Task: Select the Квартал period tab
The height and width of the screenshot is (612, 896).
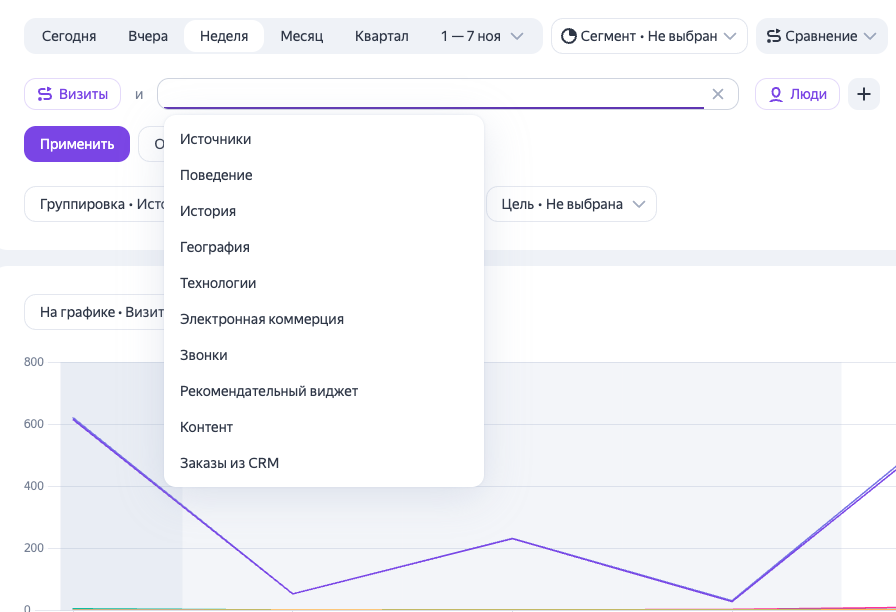Action: (382, 36)
